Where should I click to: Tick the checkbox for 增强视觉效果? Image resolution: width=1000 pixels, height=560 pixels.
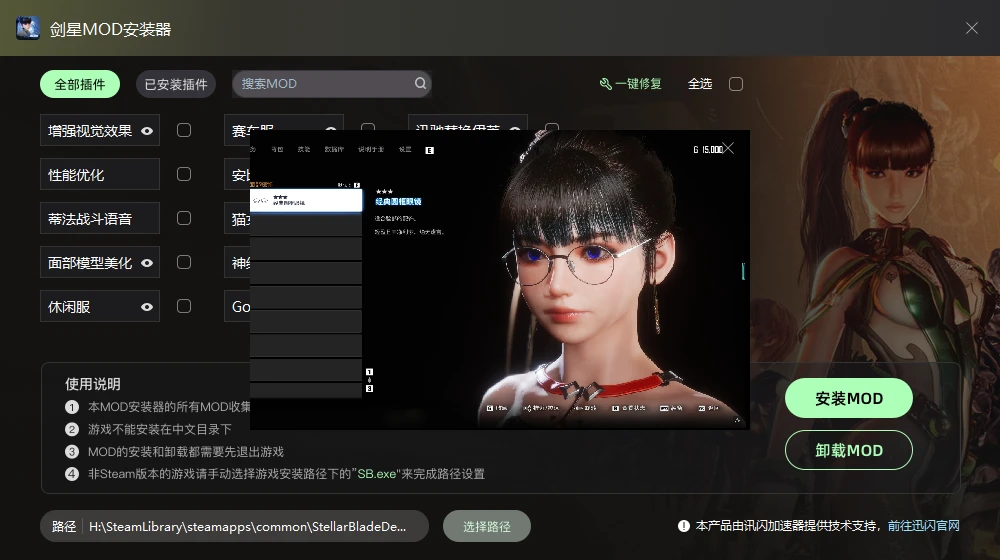coord(184,130)
